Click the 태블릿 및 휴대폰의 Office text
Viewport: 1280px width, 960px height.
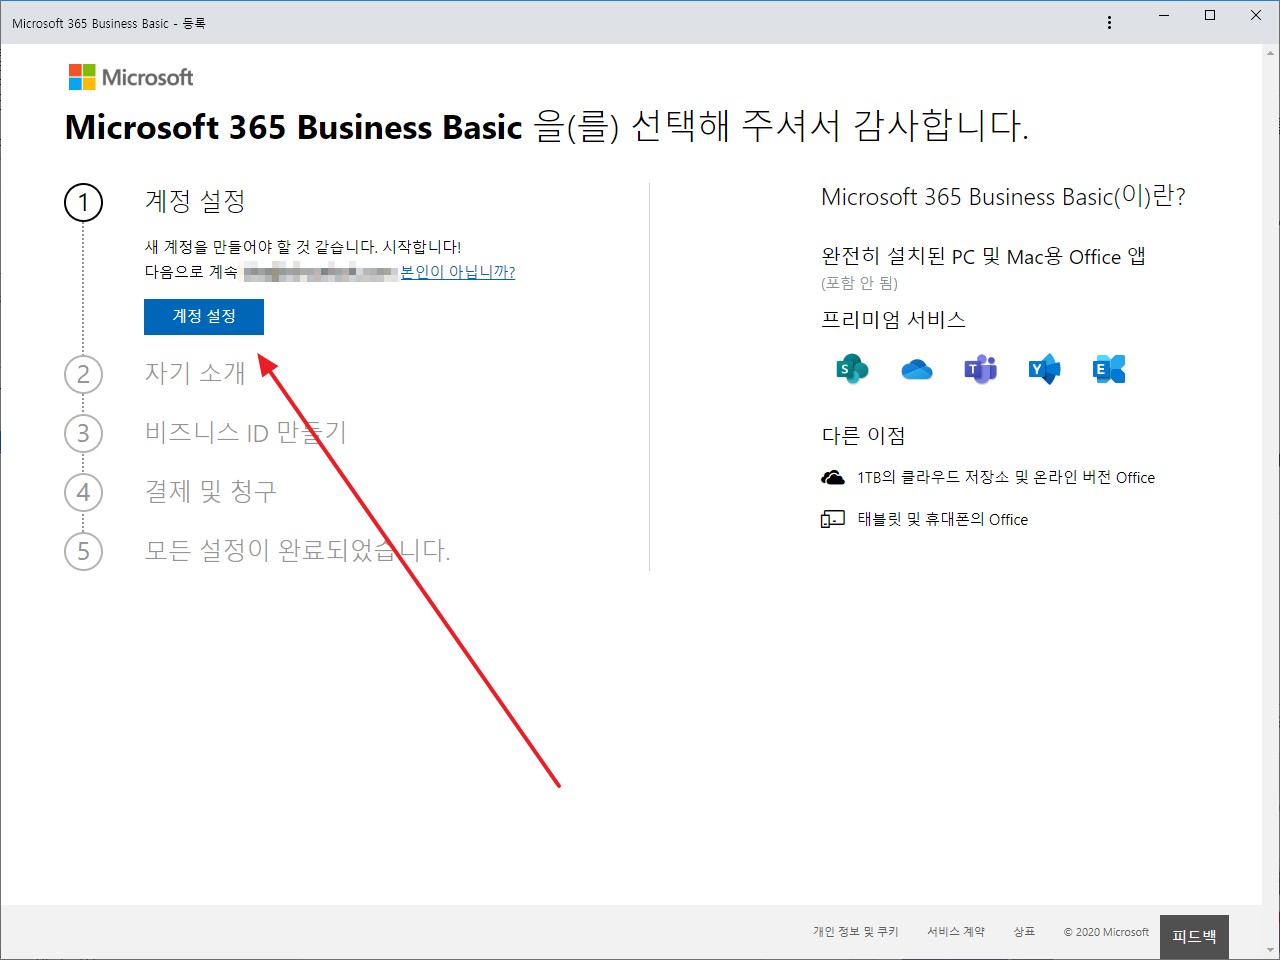pyautogui.click(x=943, y=519)
